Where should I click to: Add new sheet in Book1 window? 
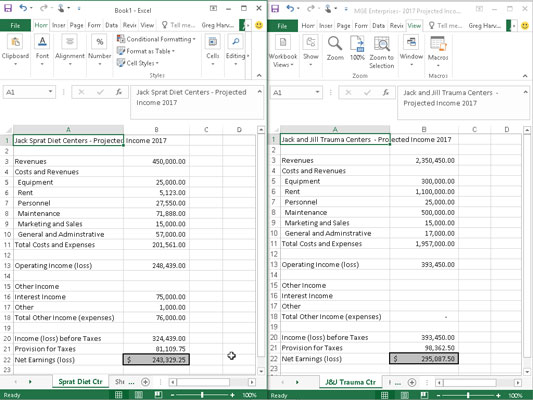[145, 382]
